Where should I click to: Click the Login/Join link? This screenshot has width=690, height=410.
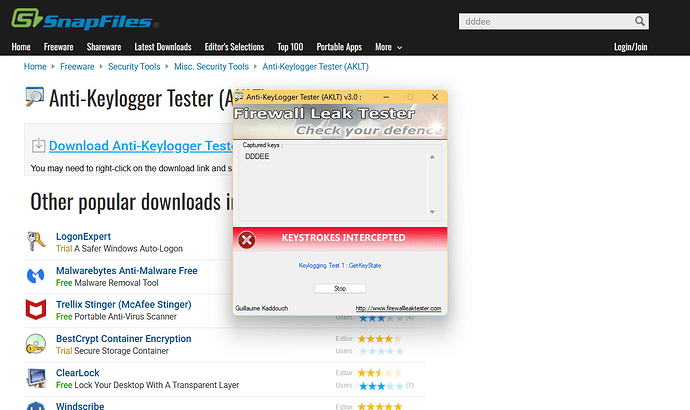tap(630, 47)
